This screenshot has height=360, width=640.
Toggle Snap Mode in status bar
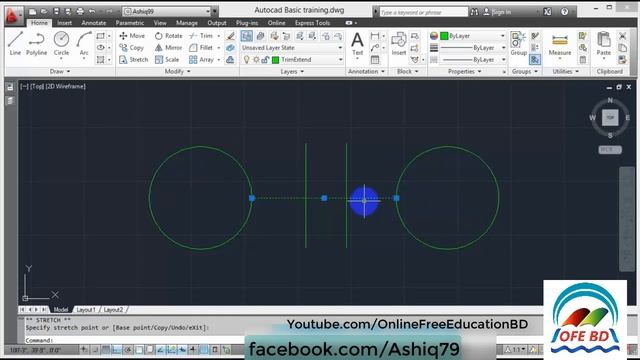95,350
